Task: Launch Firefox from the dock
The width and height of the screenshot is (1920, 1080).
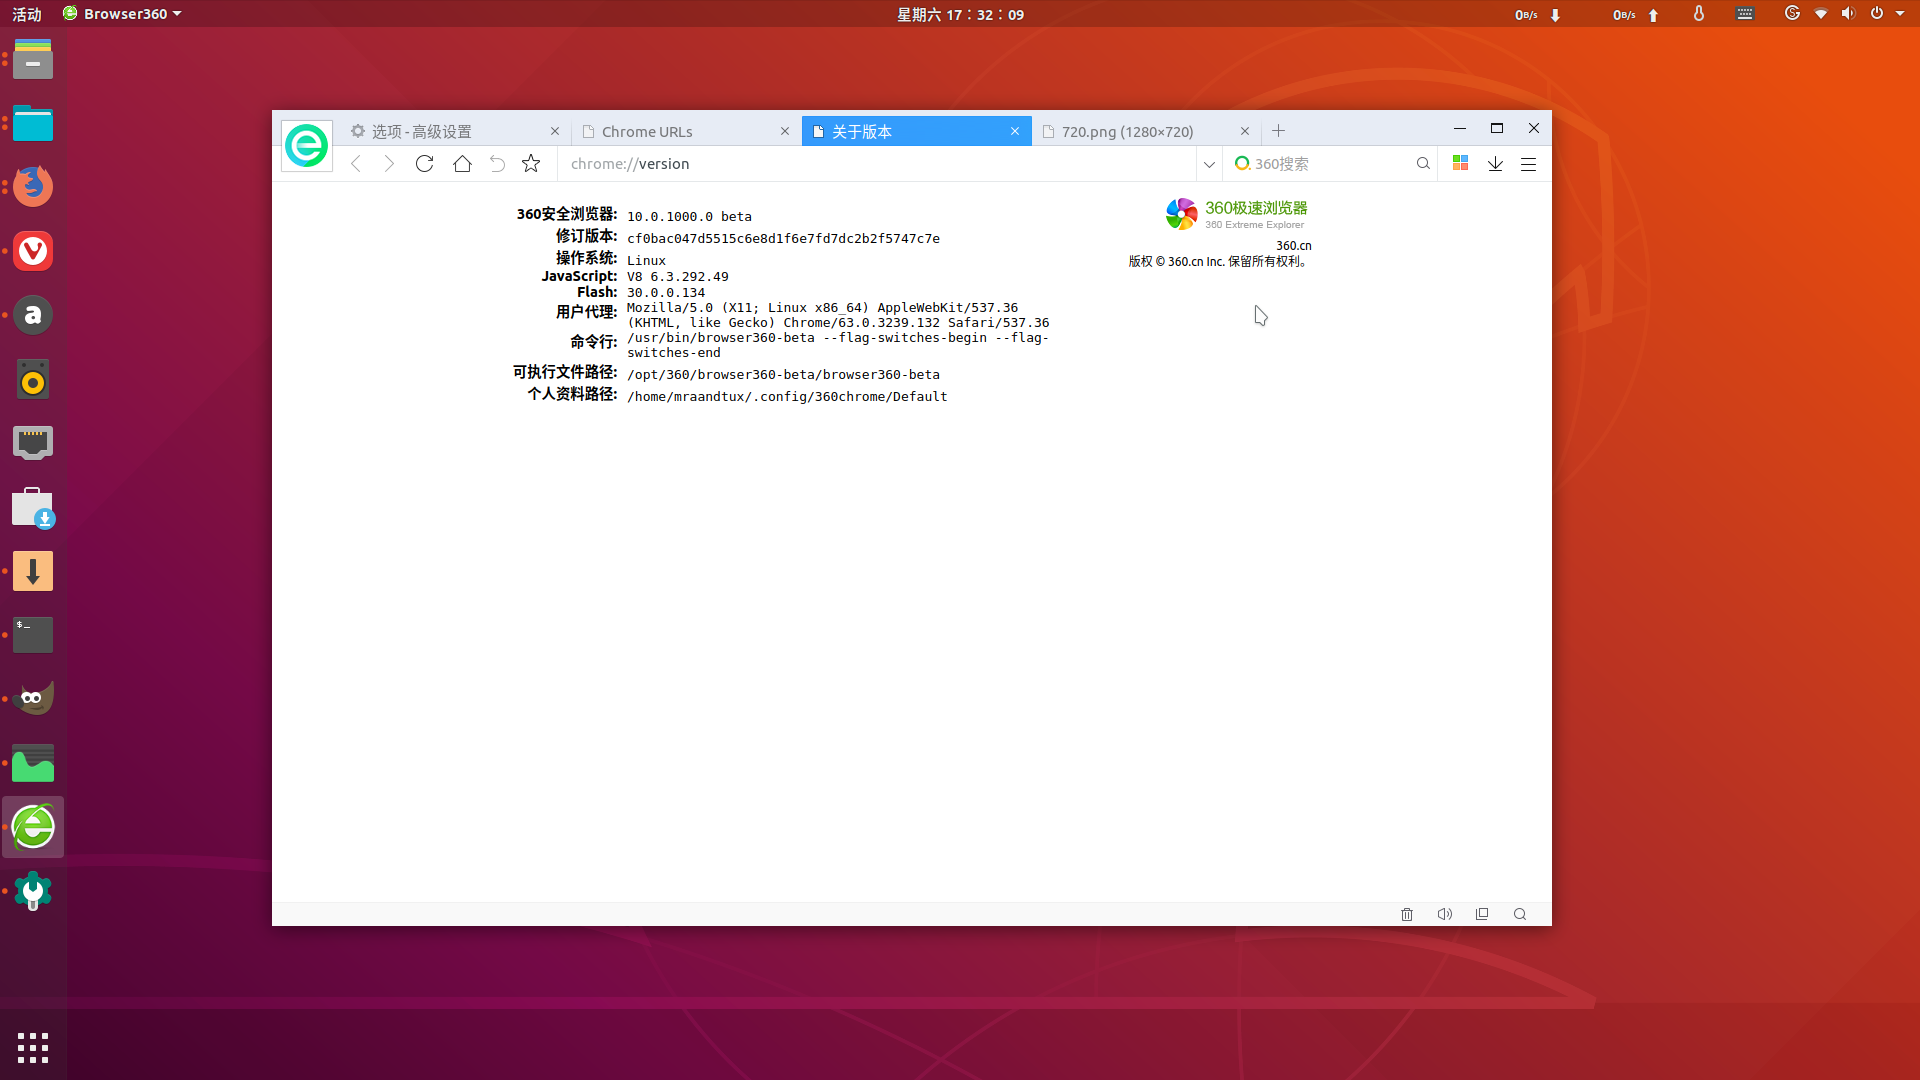Action: [33, 186]
